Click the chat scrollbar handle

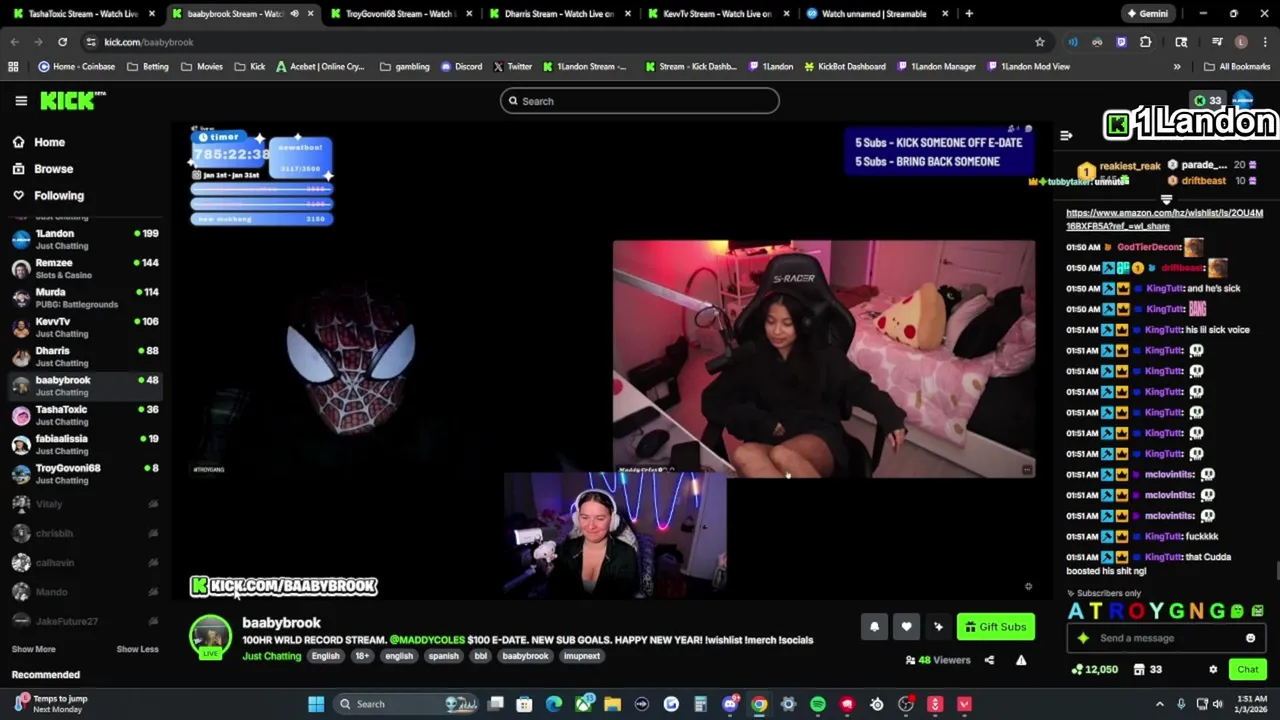[x=1277, y=571]
